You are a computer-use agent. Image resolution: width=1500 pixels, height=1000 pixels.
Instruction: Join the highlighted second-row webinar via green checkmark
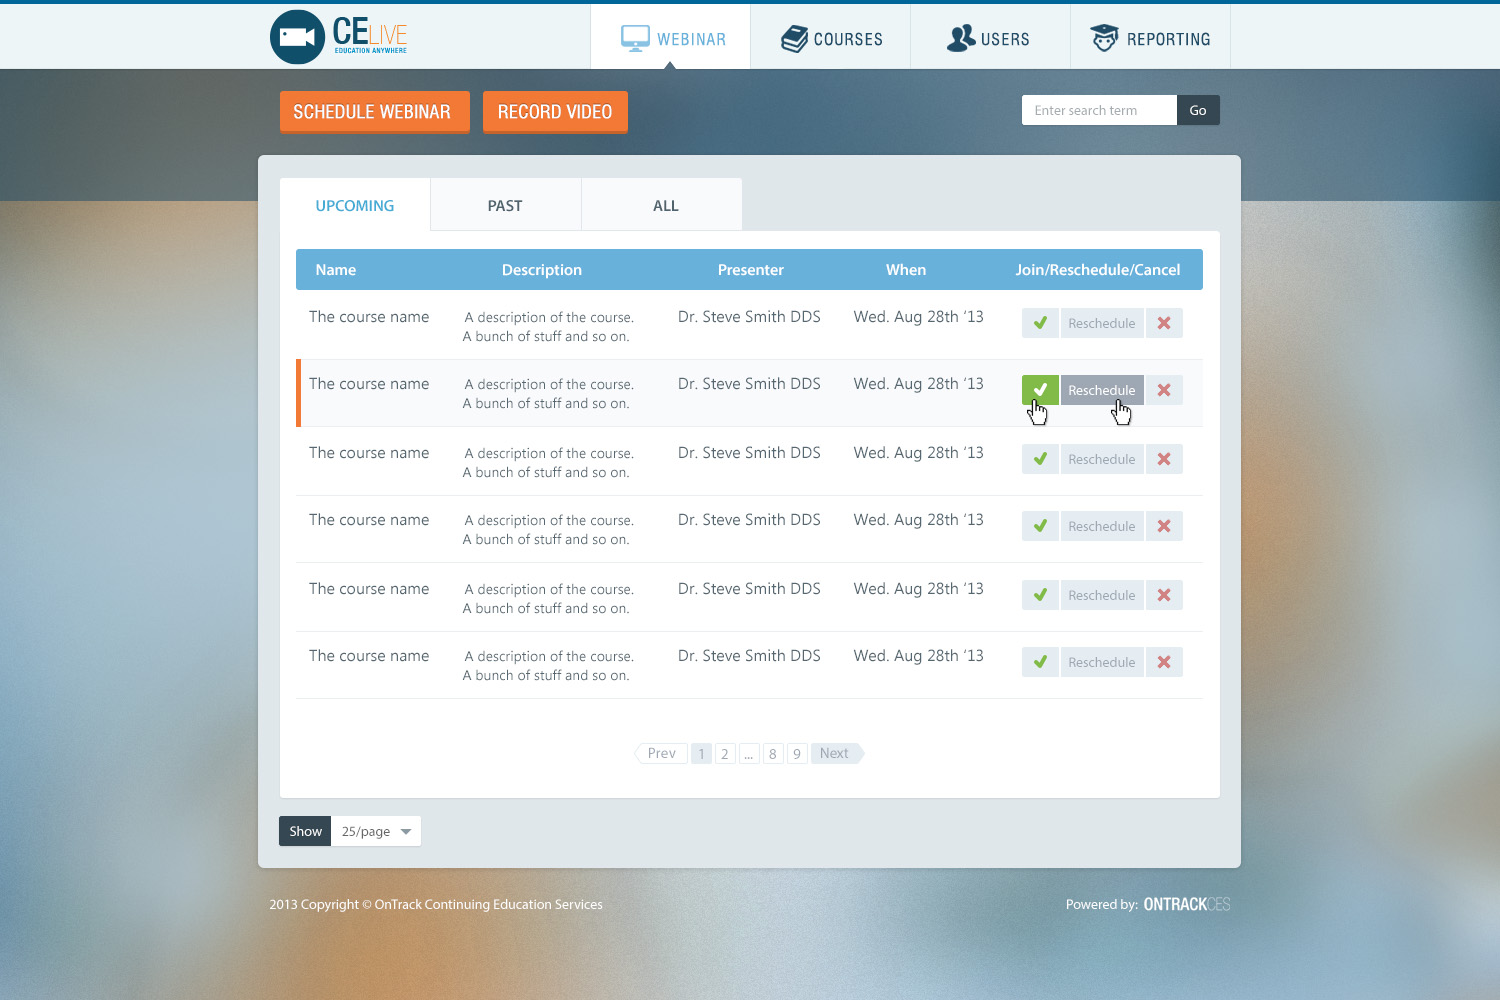(1040, 389)
